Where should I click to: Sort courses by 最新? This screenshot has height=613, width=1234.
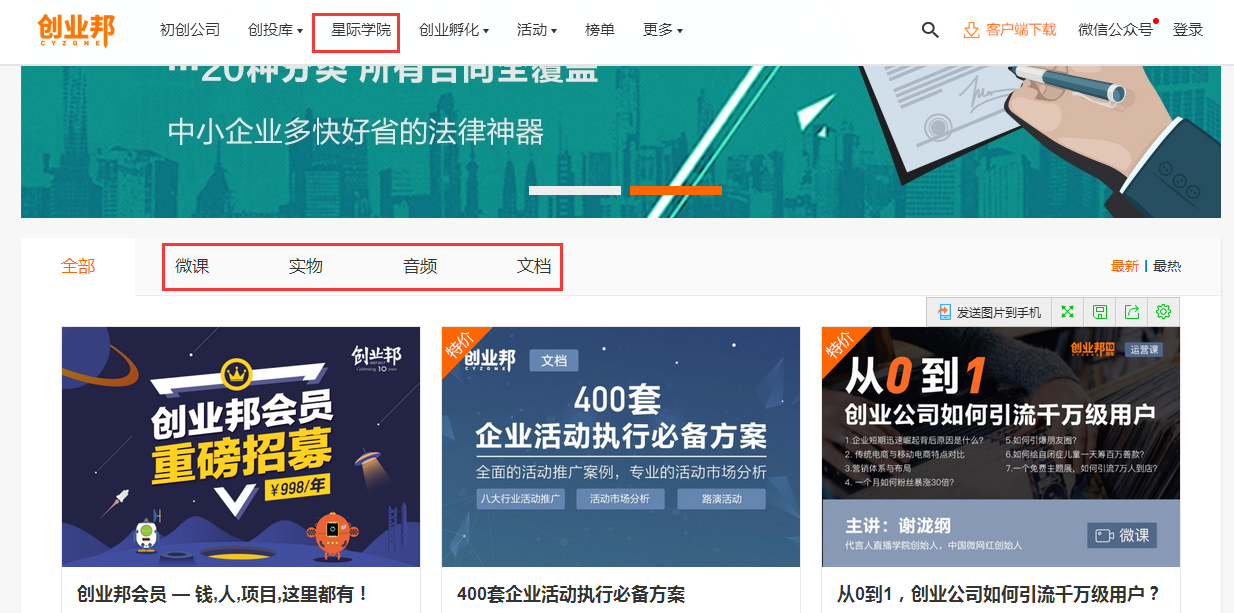[x=1125, y=266]
